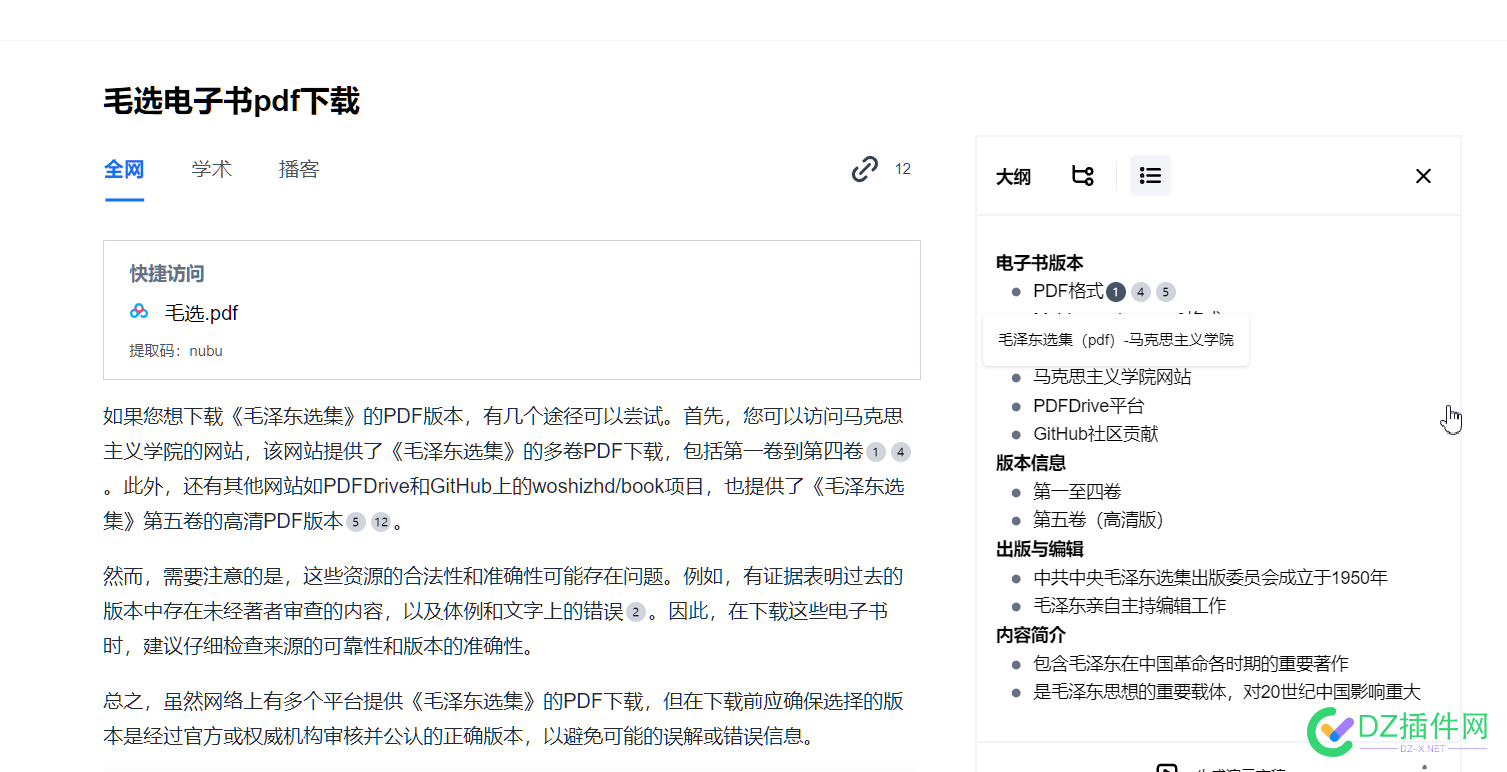Screen dimensions: 1507x772
Task: Close the 大纲 outline panel
Action: click(1423, 176)
